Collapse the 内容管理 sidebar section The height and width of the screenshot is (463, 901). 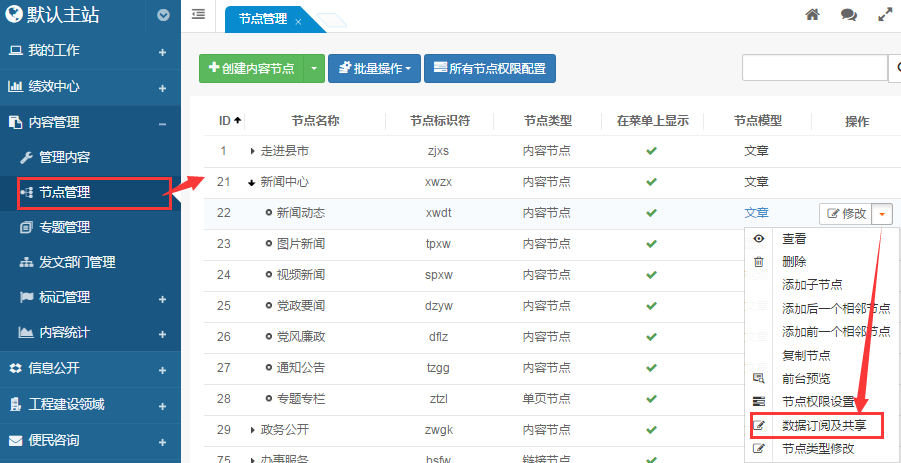[x=162, y=123]
